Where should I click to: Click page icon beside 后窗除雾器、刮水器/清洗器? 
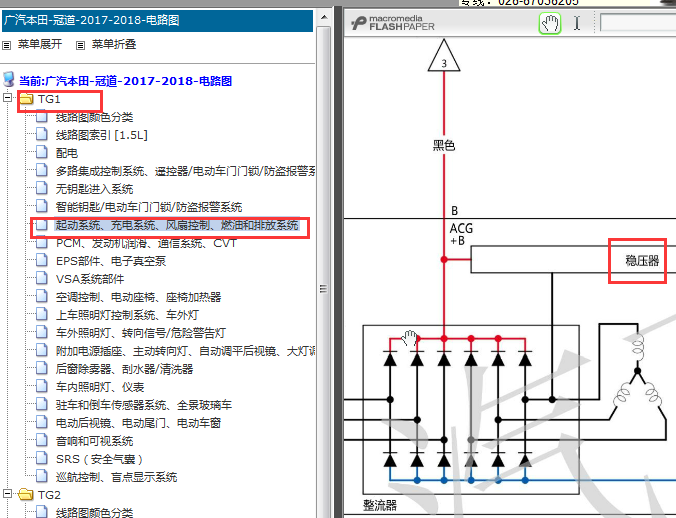(42, 368)
